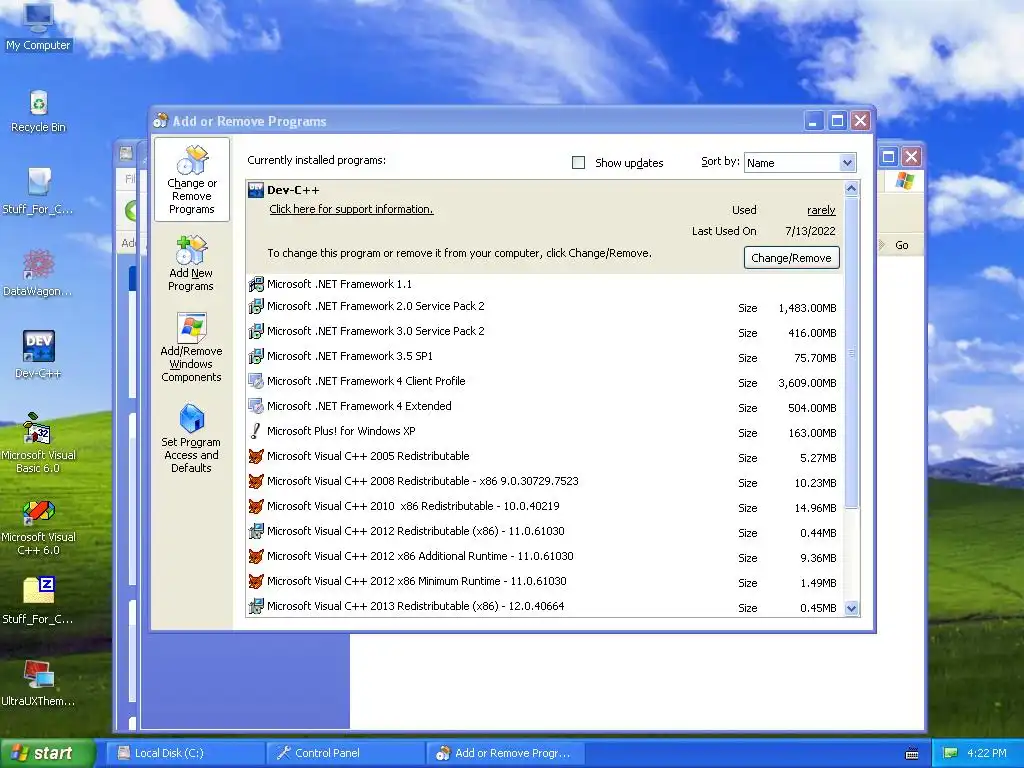Image resolution: width=1024 pixels, height=768 pixels.
Task: Click the 14.96MB size value
Action: 815,508
